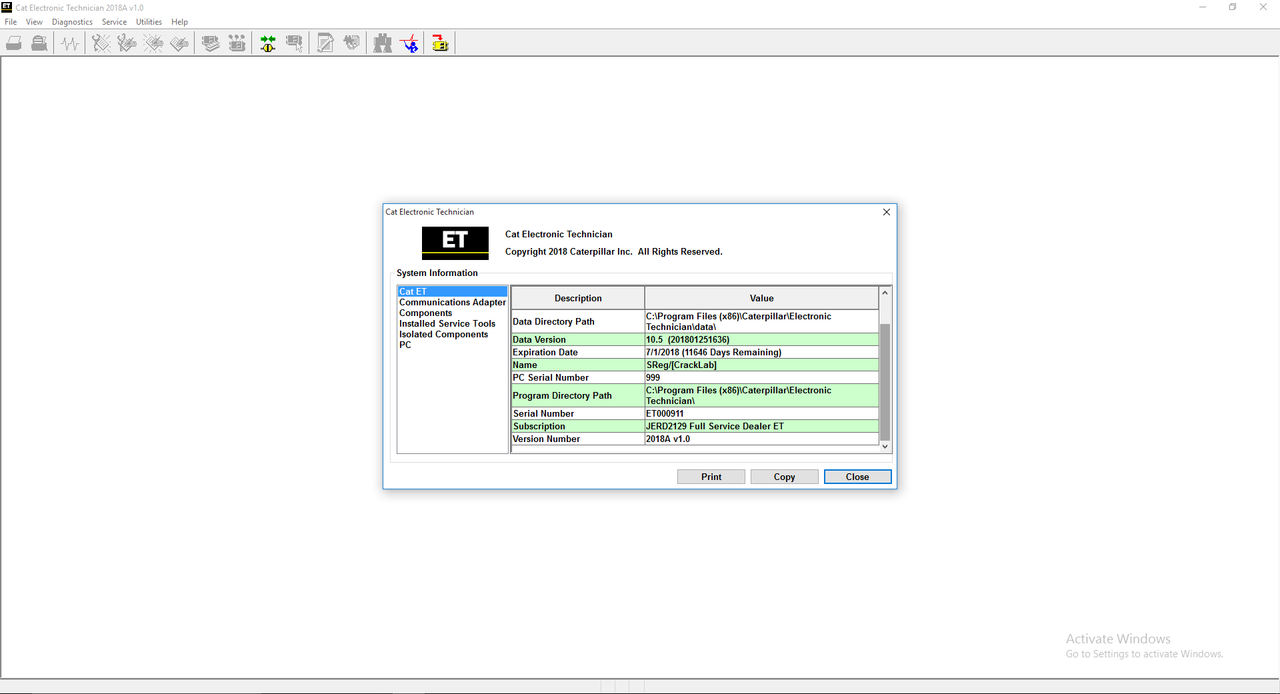1280x694 pixels.
Task: Click the notepad-and-pencil toolbar icon
Action: (325, 43)
